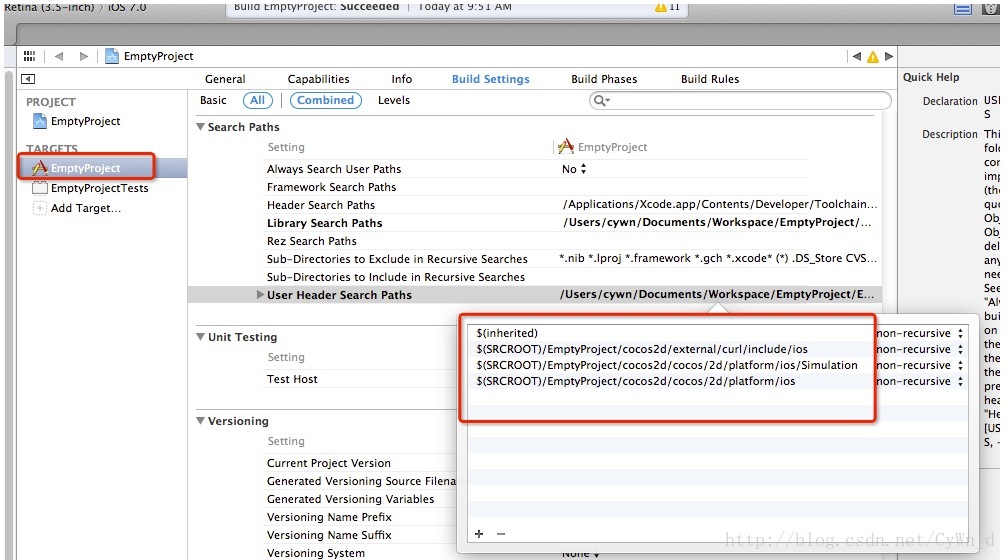Viewport: 1006px width, 560px height.
Task: Select Combined view mode
Action: click(x=325, y=100)
